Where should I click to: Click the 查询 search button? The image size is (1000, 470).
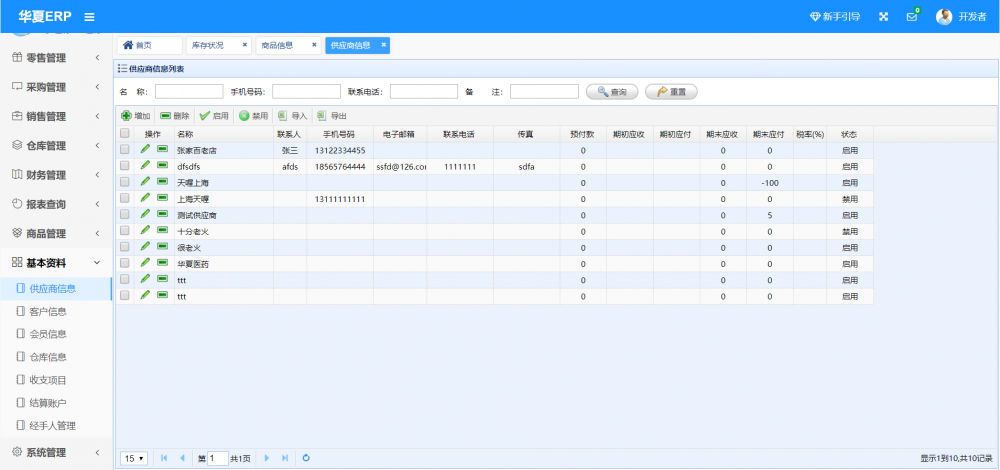pyautogui.click(x=612, y=92)
